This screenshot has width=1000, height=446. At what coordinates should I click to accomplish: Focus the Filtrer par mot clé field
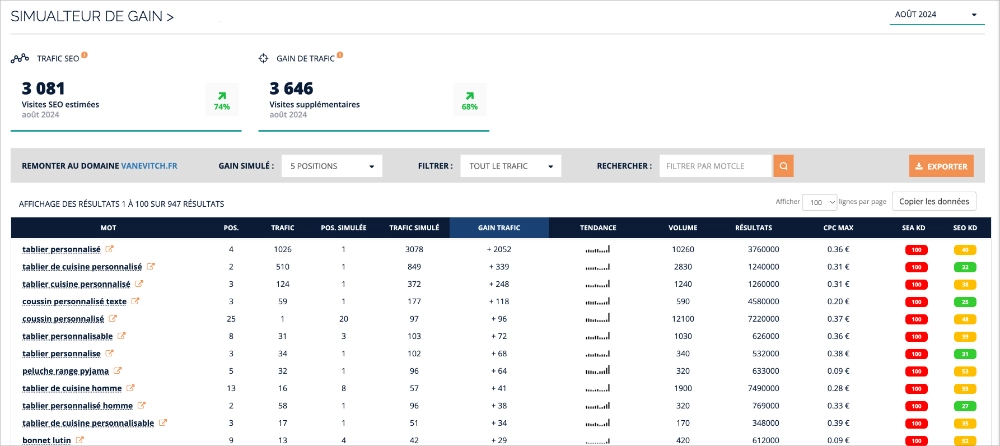point(716,166)
